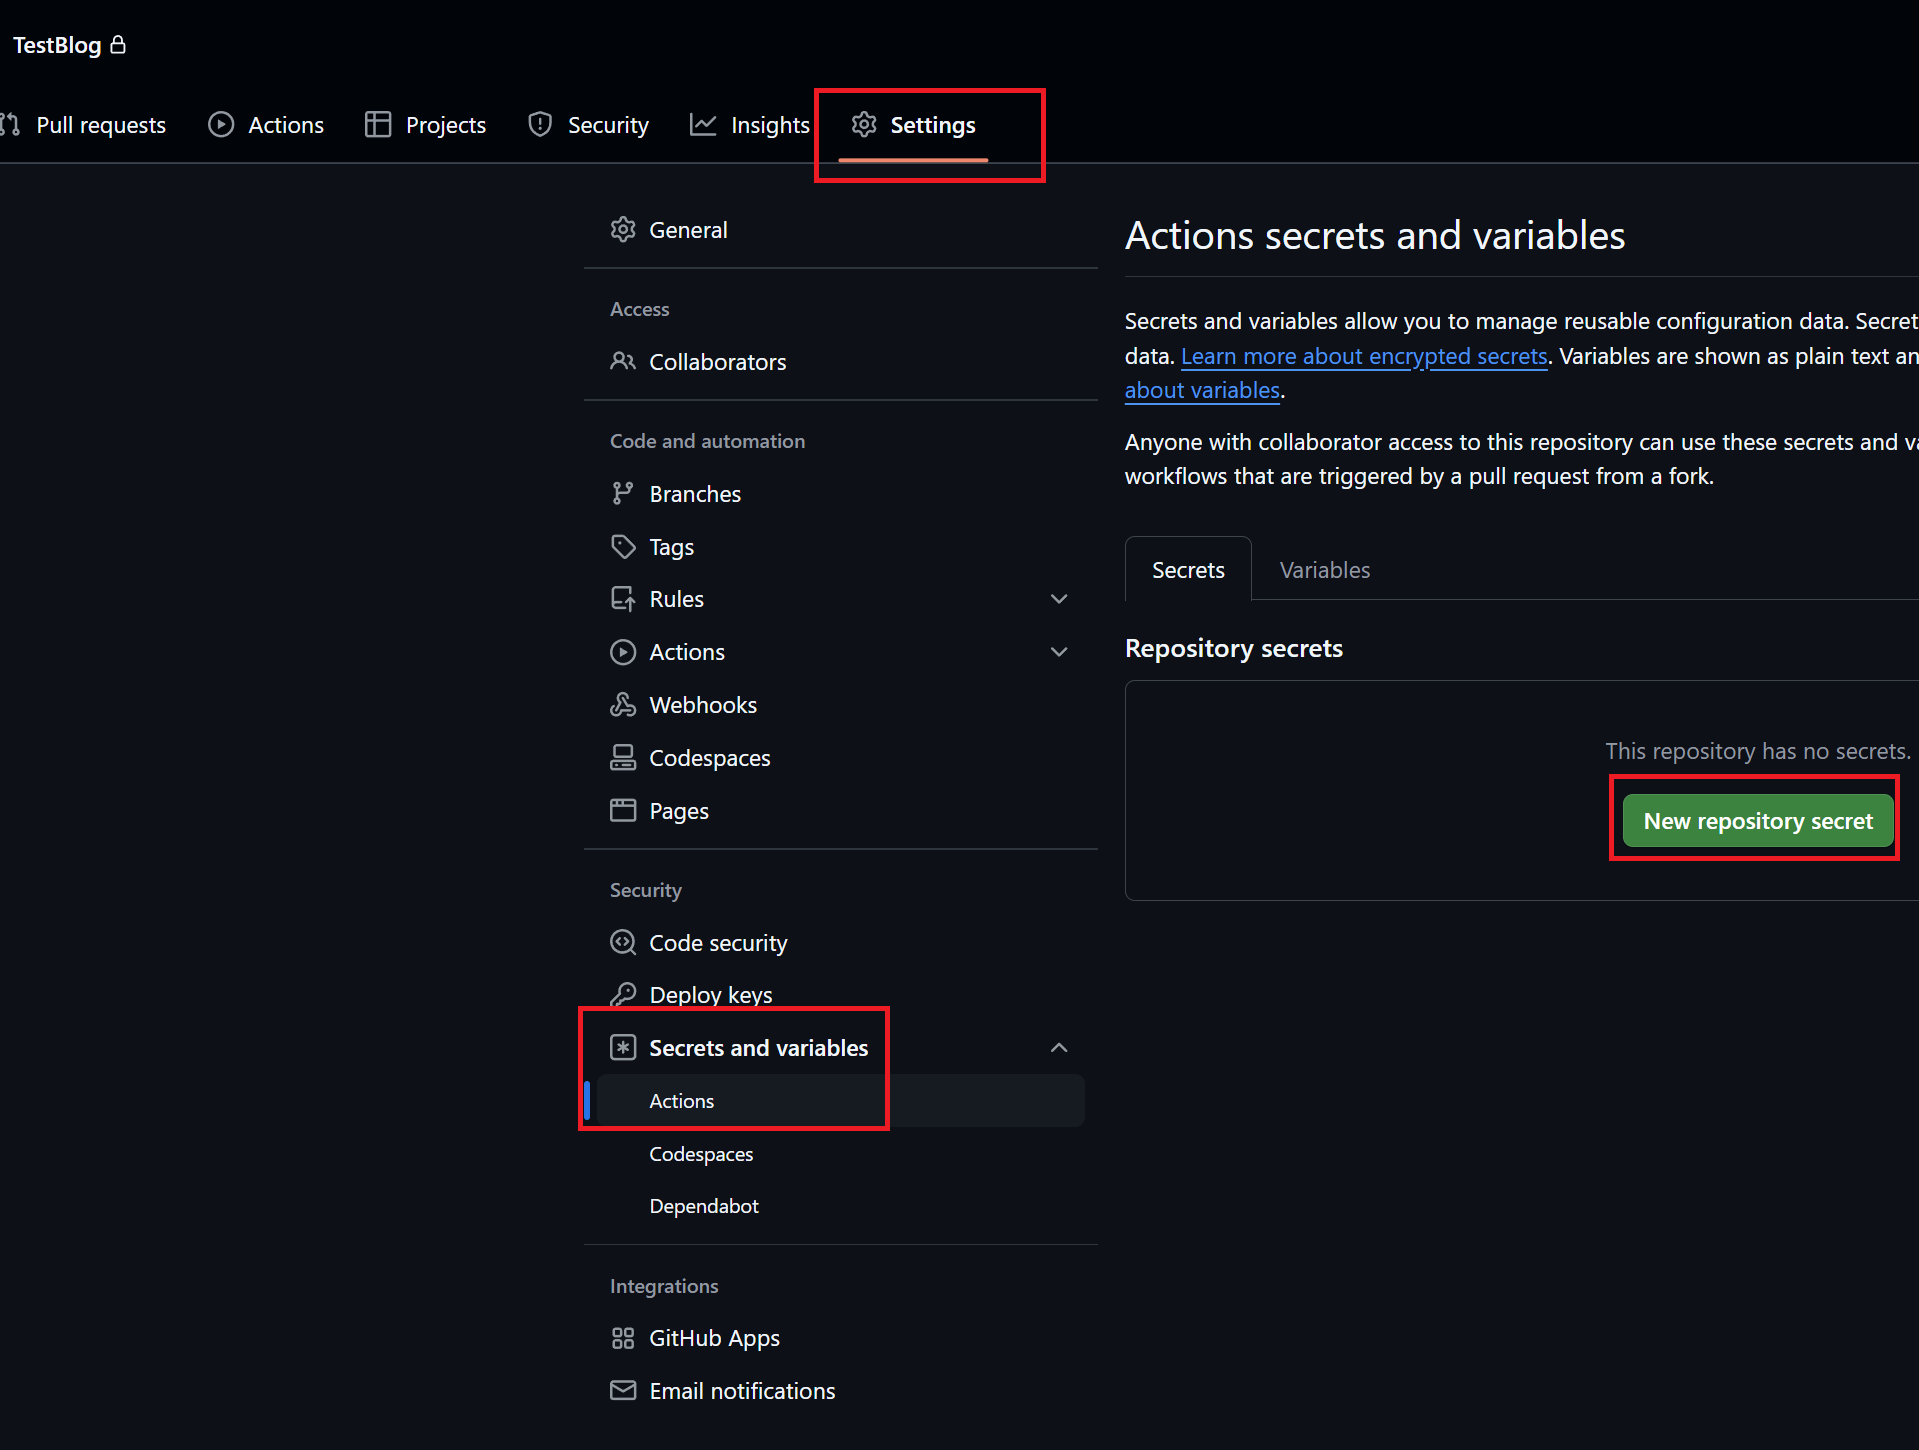Open the TestBlog repository link

click(x=57, y=45)
